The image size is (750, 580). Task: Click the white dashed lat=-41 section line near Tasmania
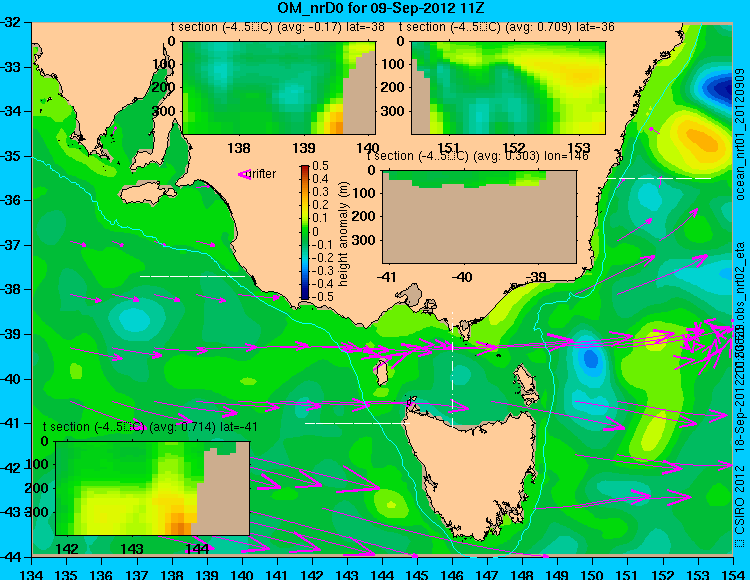pyautogui.click(x=357, y=423)
